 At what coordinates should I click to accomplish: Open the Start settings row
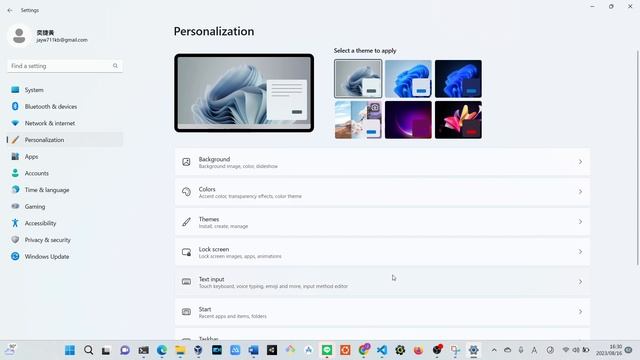382,312
